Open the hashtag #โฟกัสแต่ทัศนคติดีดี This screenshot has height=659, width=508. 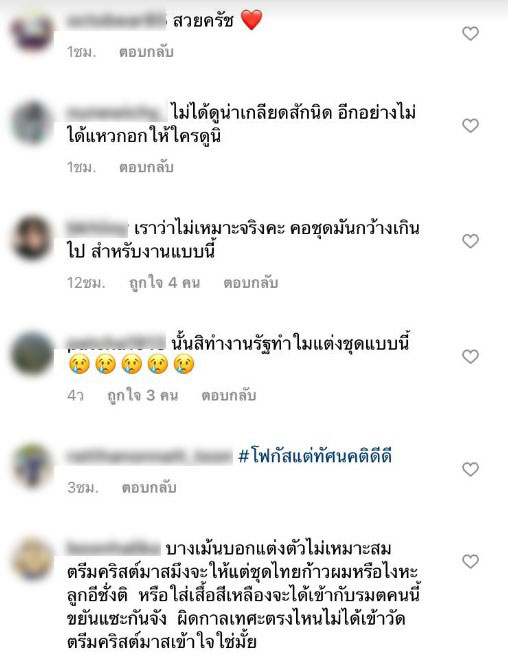tap(315, 456)
